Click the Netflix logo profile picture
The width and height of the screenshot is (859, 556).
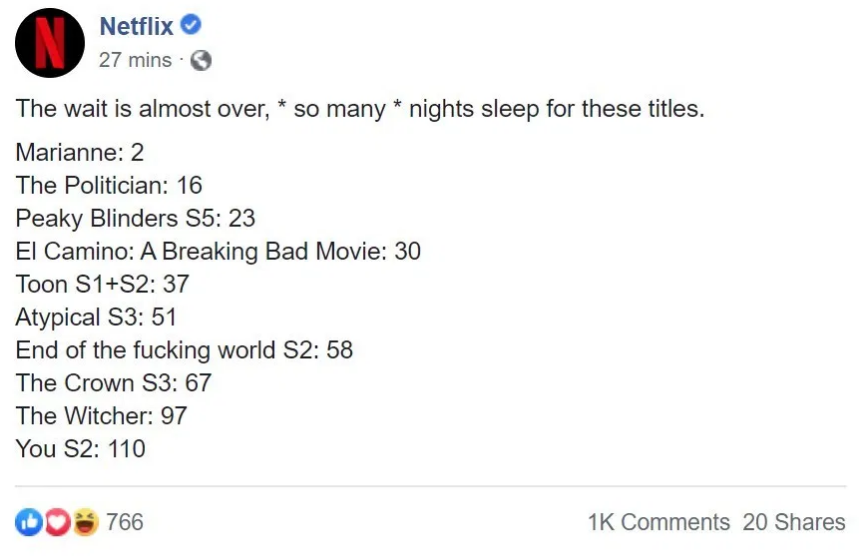tap(49, 43)
